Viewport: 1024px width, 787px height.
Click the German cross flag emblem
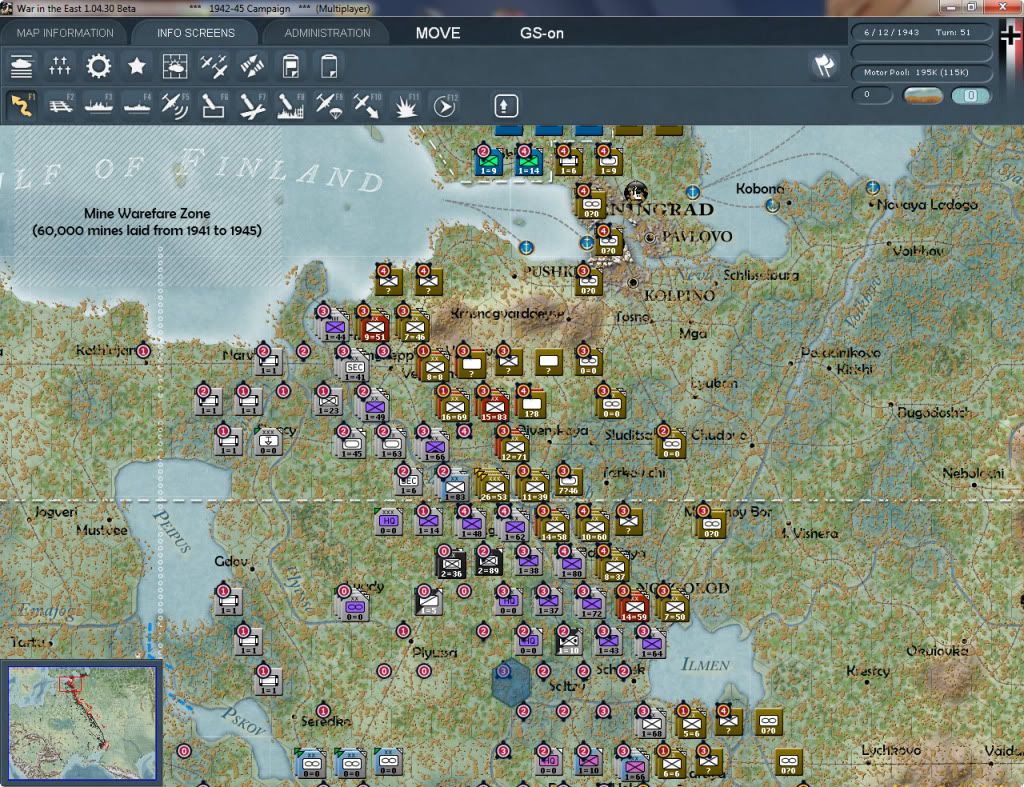pyautogui.click(x=1011, y=35)
